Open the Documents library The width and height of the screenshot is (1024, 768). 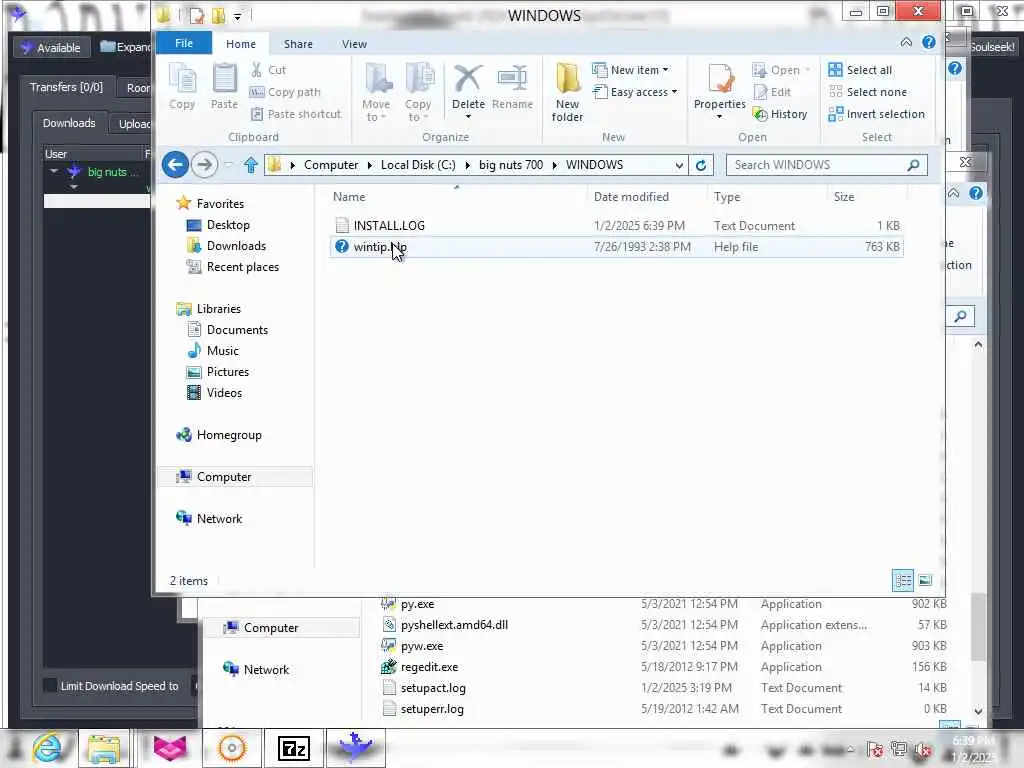coord(227,330)
